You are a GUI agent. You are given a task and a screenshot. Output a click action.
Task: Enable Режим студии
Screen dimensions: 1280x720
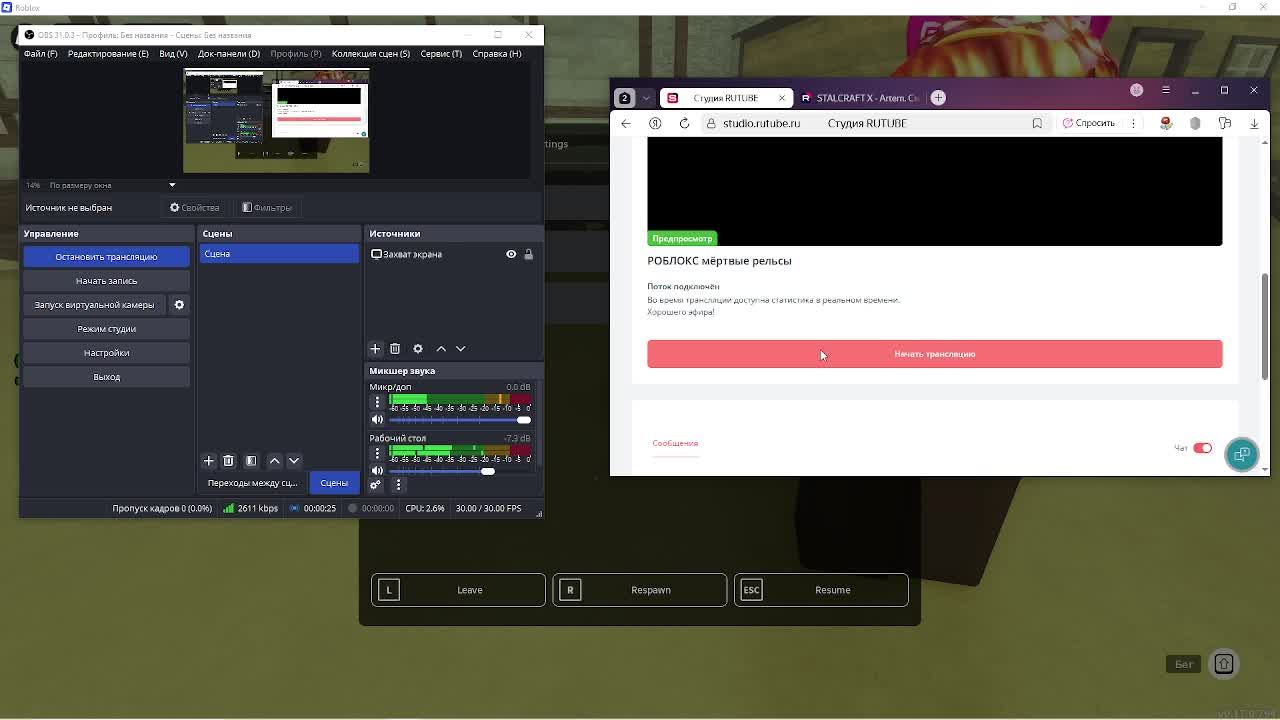[106, 329]
